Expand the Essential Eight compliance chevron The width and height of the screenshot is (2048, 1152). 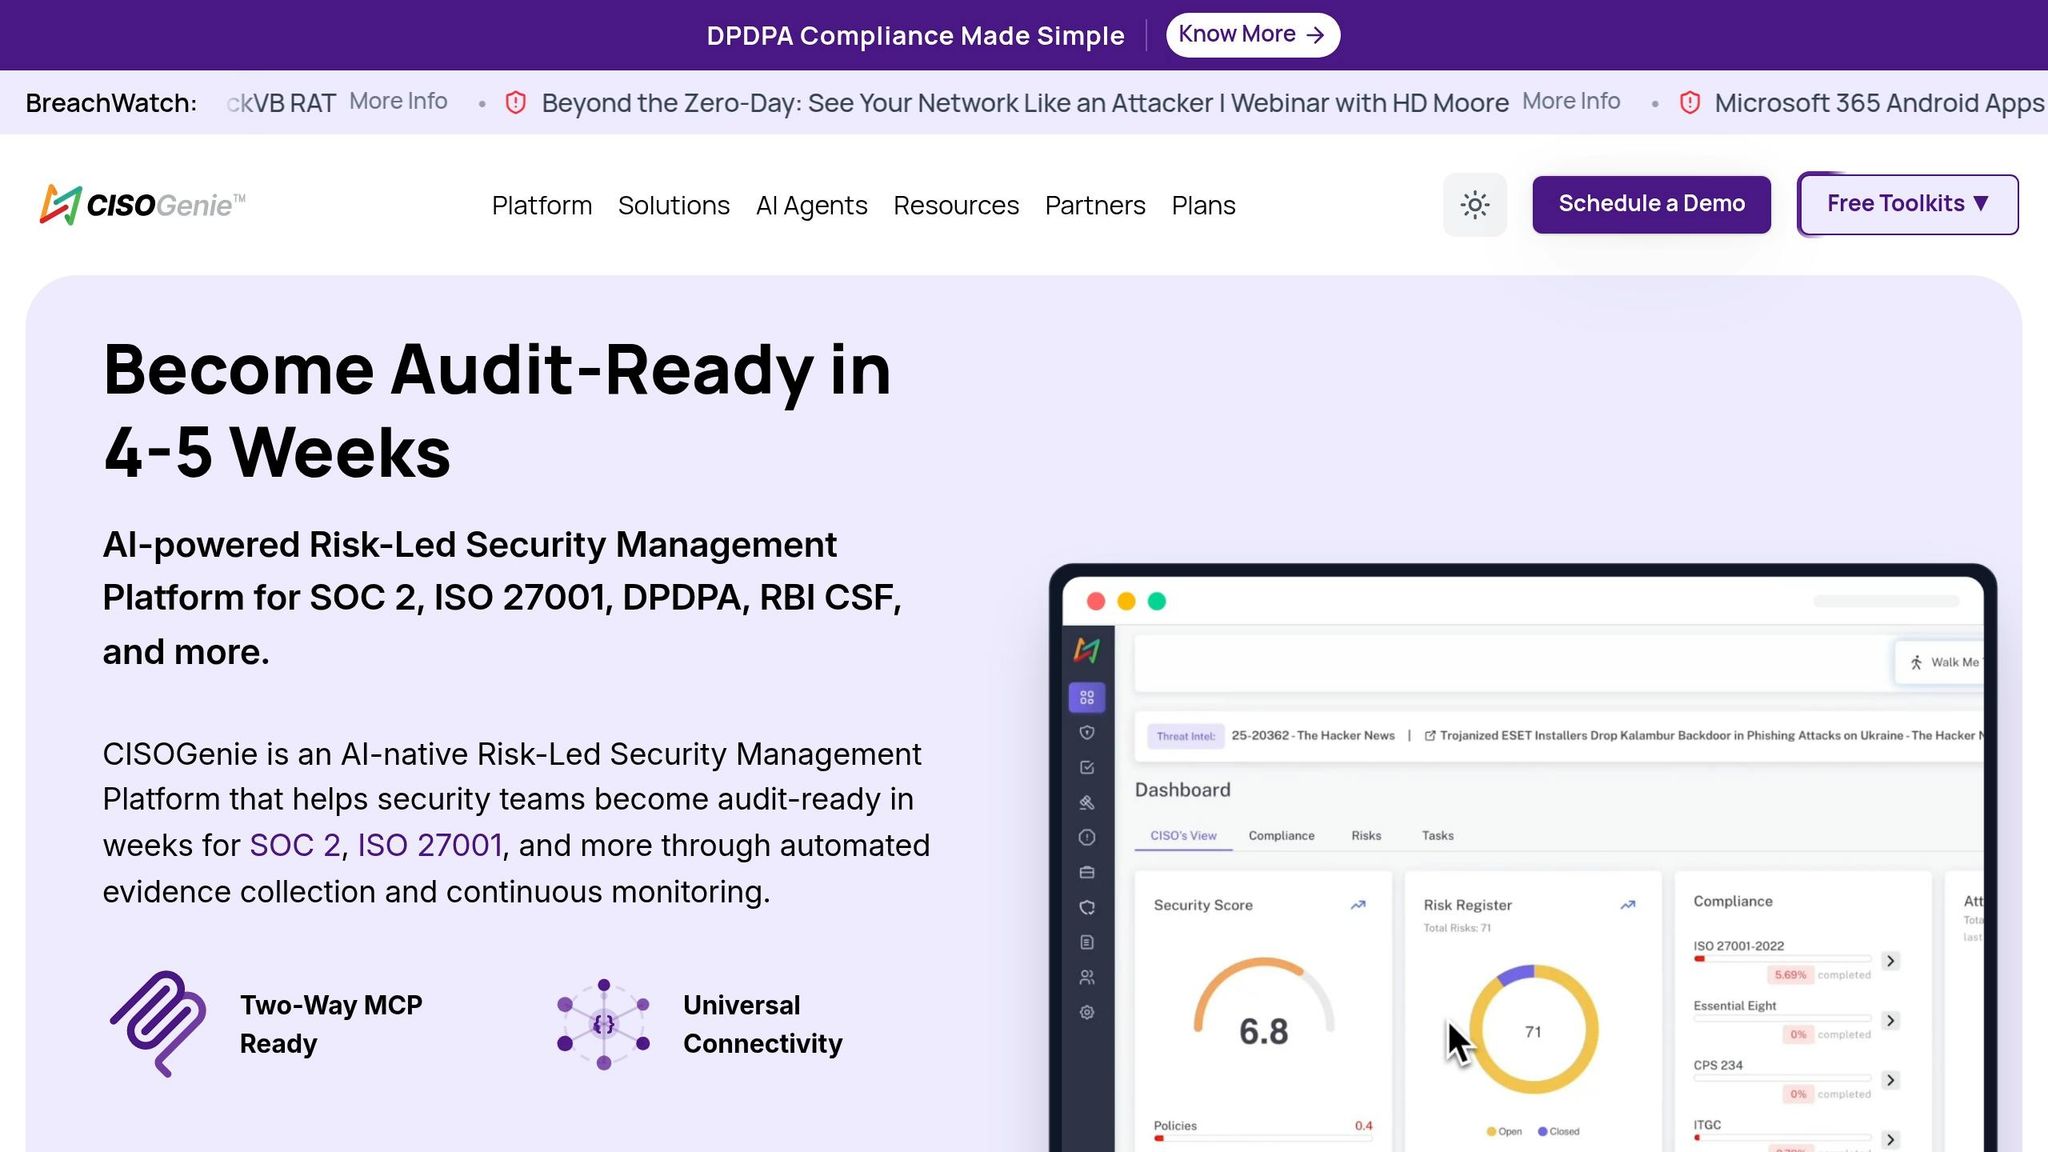click(x=1890, y=1021)
